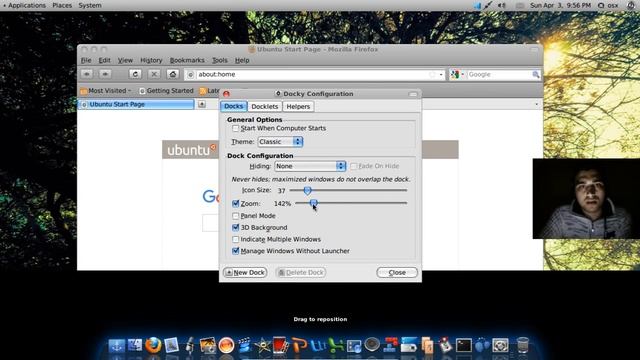Open System menu in top panel
640x360 pixels.
[90, 5]
